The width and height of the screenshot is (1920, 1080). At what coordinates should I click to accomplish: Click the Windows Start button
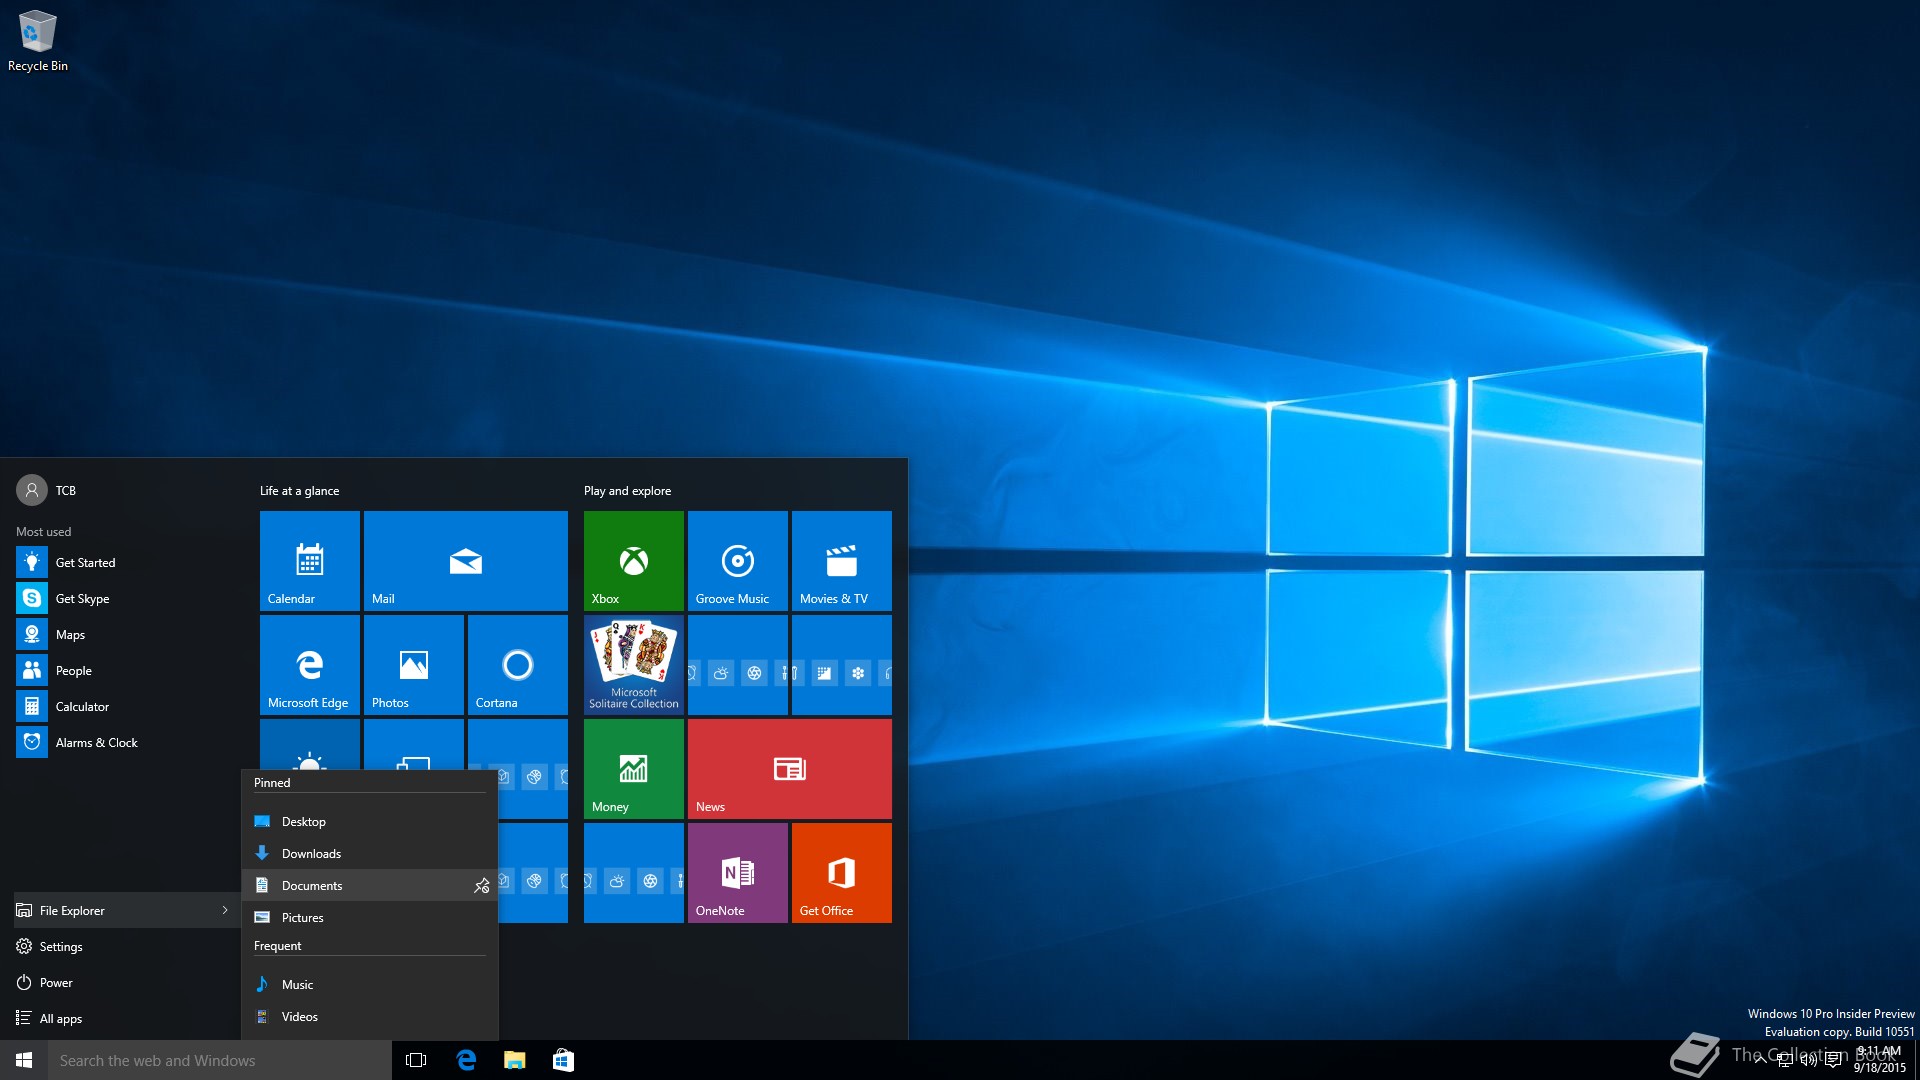[24, 1060]
